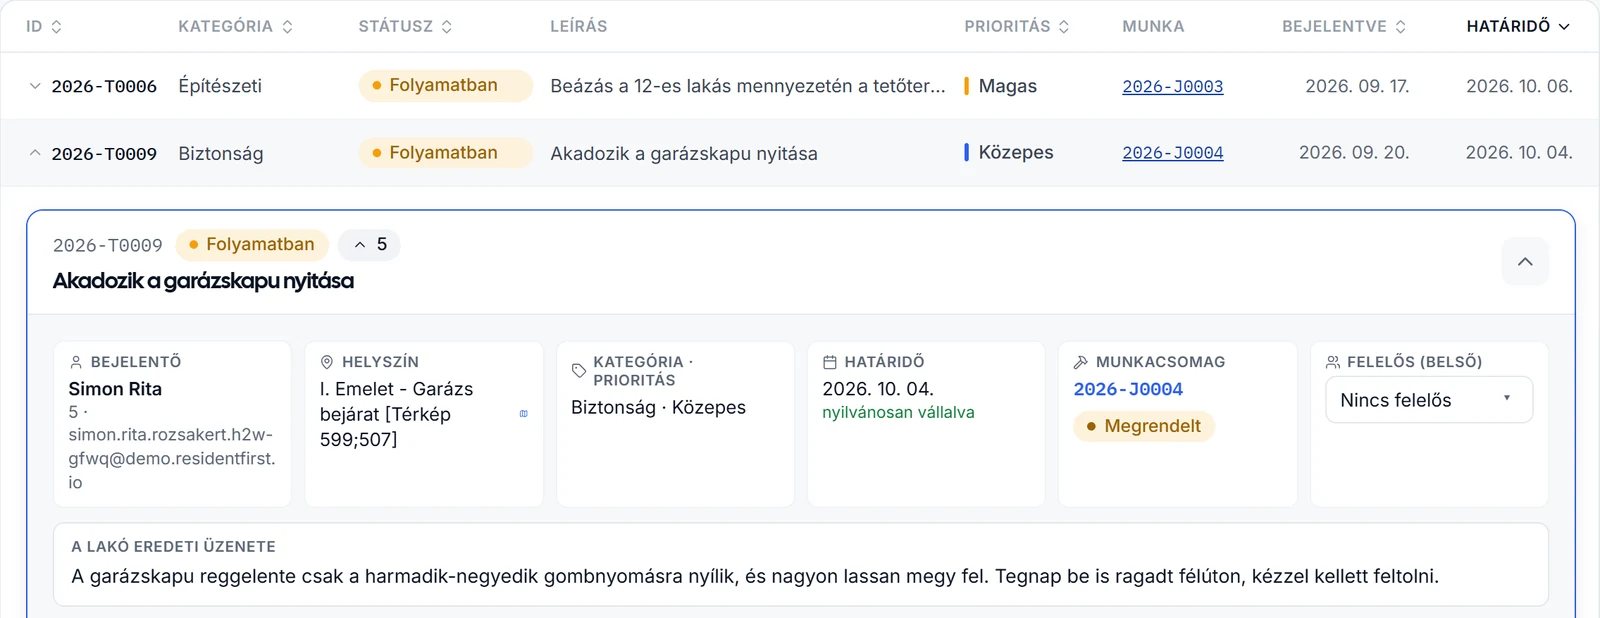Click the Folyamatban badge in detail panel header

tap(252, 245)
